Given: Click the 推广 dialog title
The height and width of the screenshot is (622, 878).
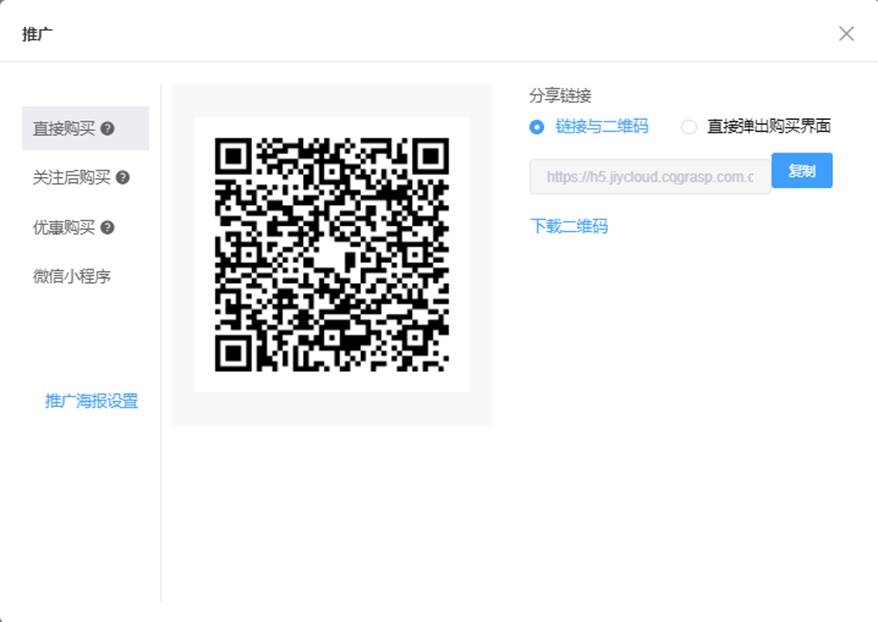Looking at the screenshot, I should pyautogui.click(x=38, y=34).
